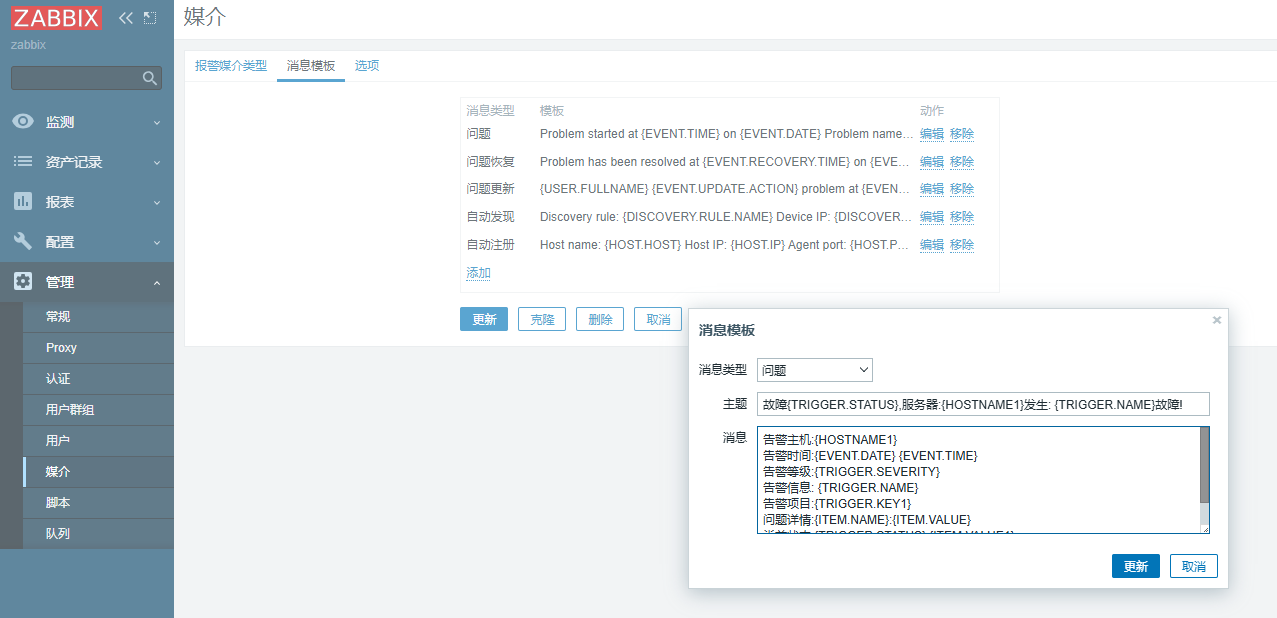1277x618 pixels.
Task: Click 编辑 for the 自动注册 row
Action: coord(932,245)
